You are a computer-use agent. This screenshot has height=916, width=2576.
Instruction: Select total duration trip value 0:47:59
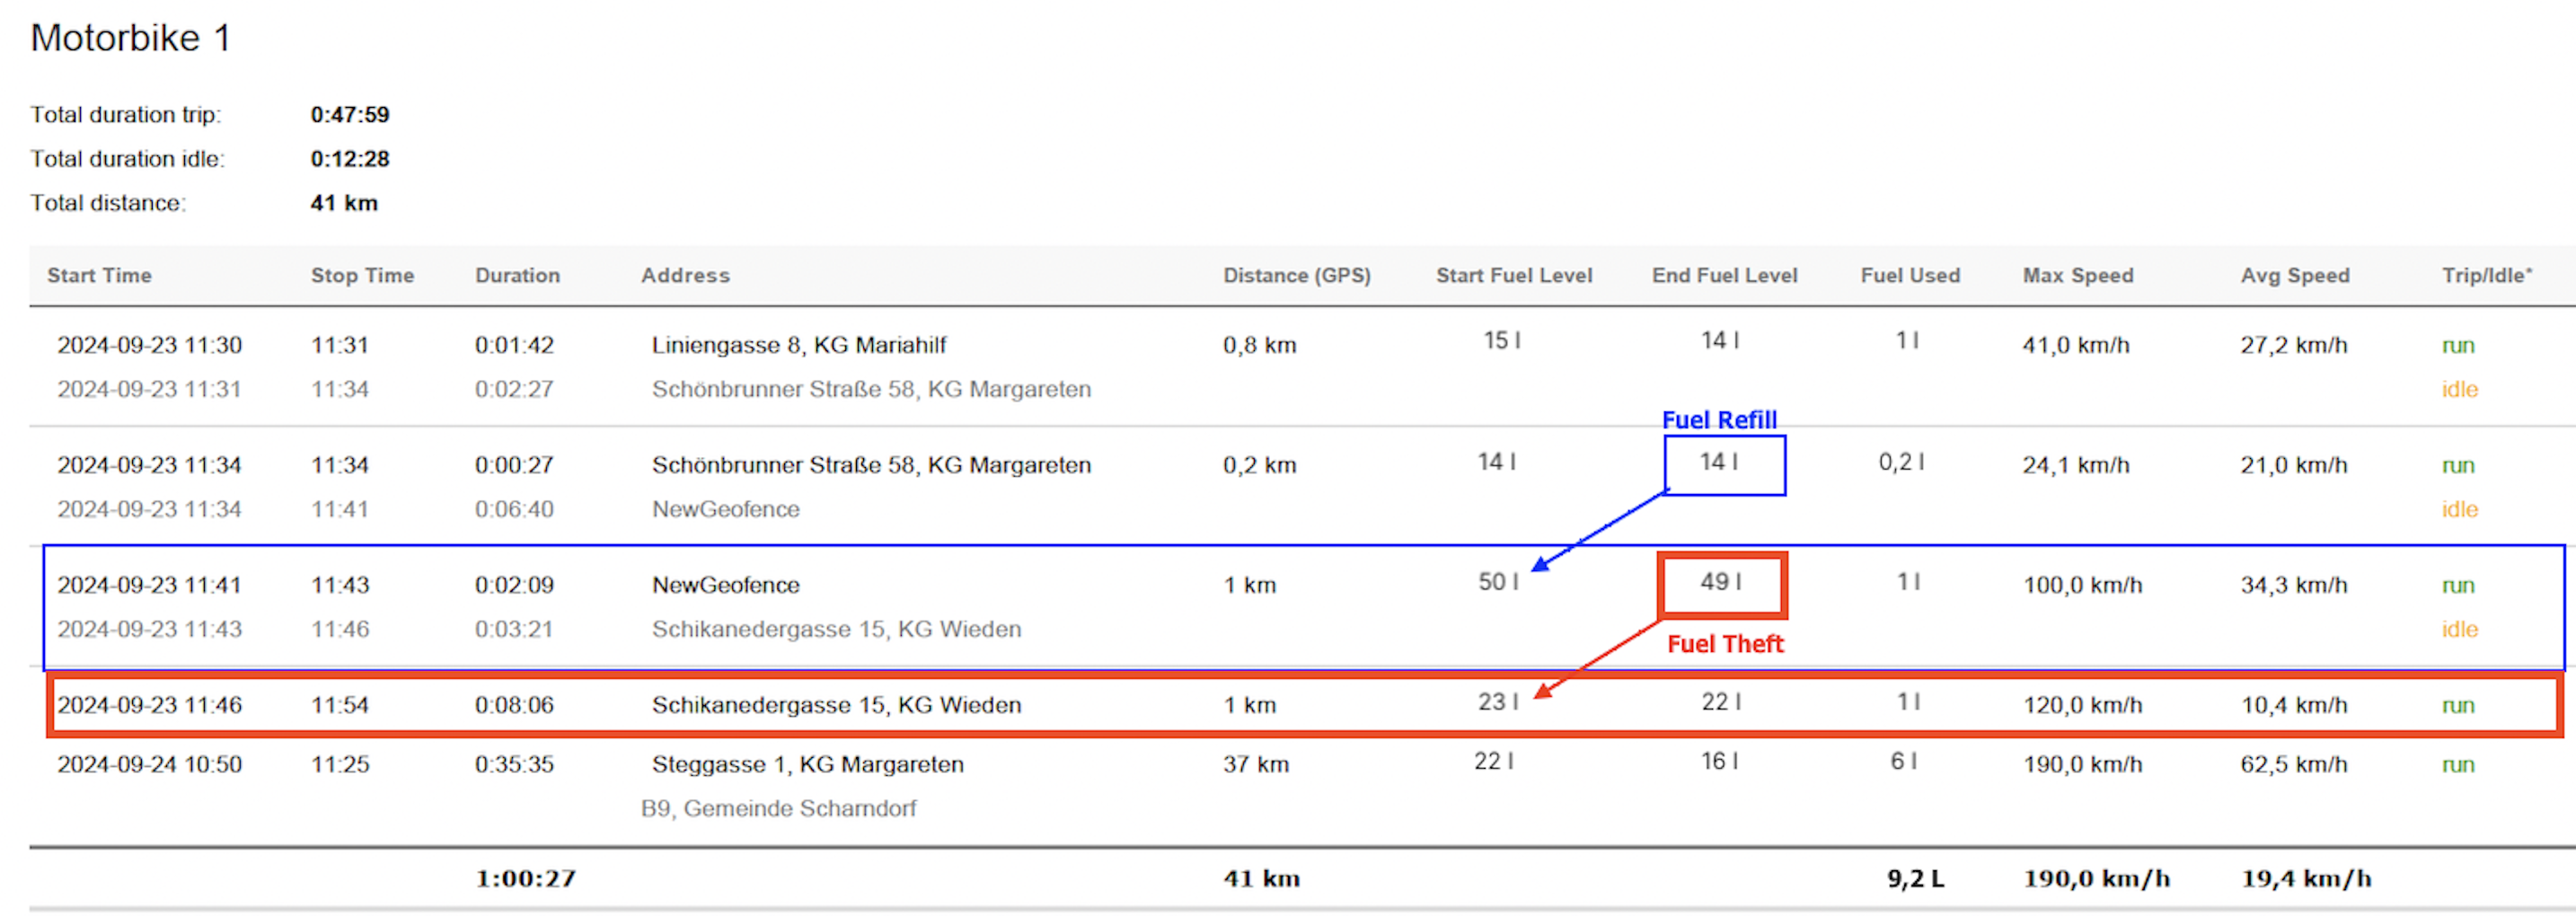pyautogui.click(x=350, y=114)
